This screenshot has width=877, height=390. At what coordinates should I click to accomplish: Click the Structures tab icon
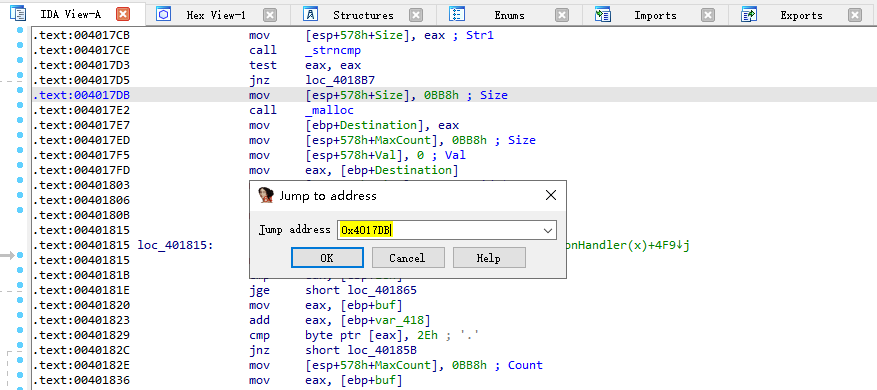(x=310, y=15)
